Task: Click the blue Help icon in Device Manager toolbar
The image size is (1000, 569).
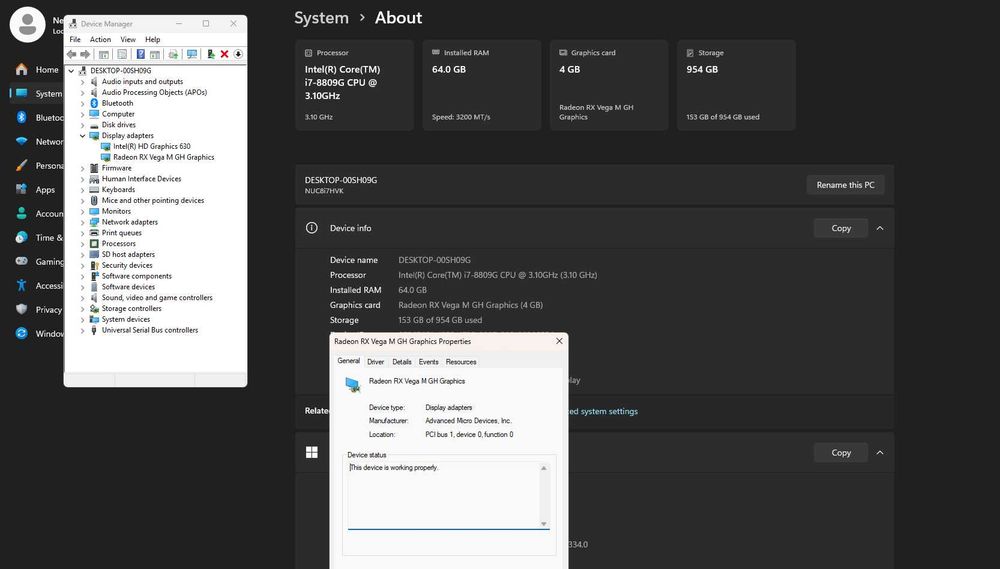Action: tap(140, 54)
